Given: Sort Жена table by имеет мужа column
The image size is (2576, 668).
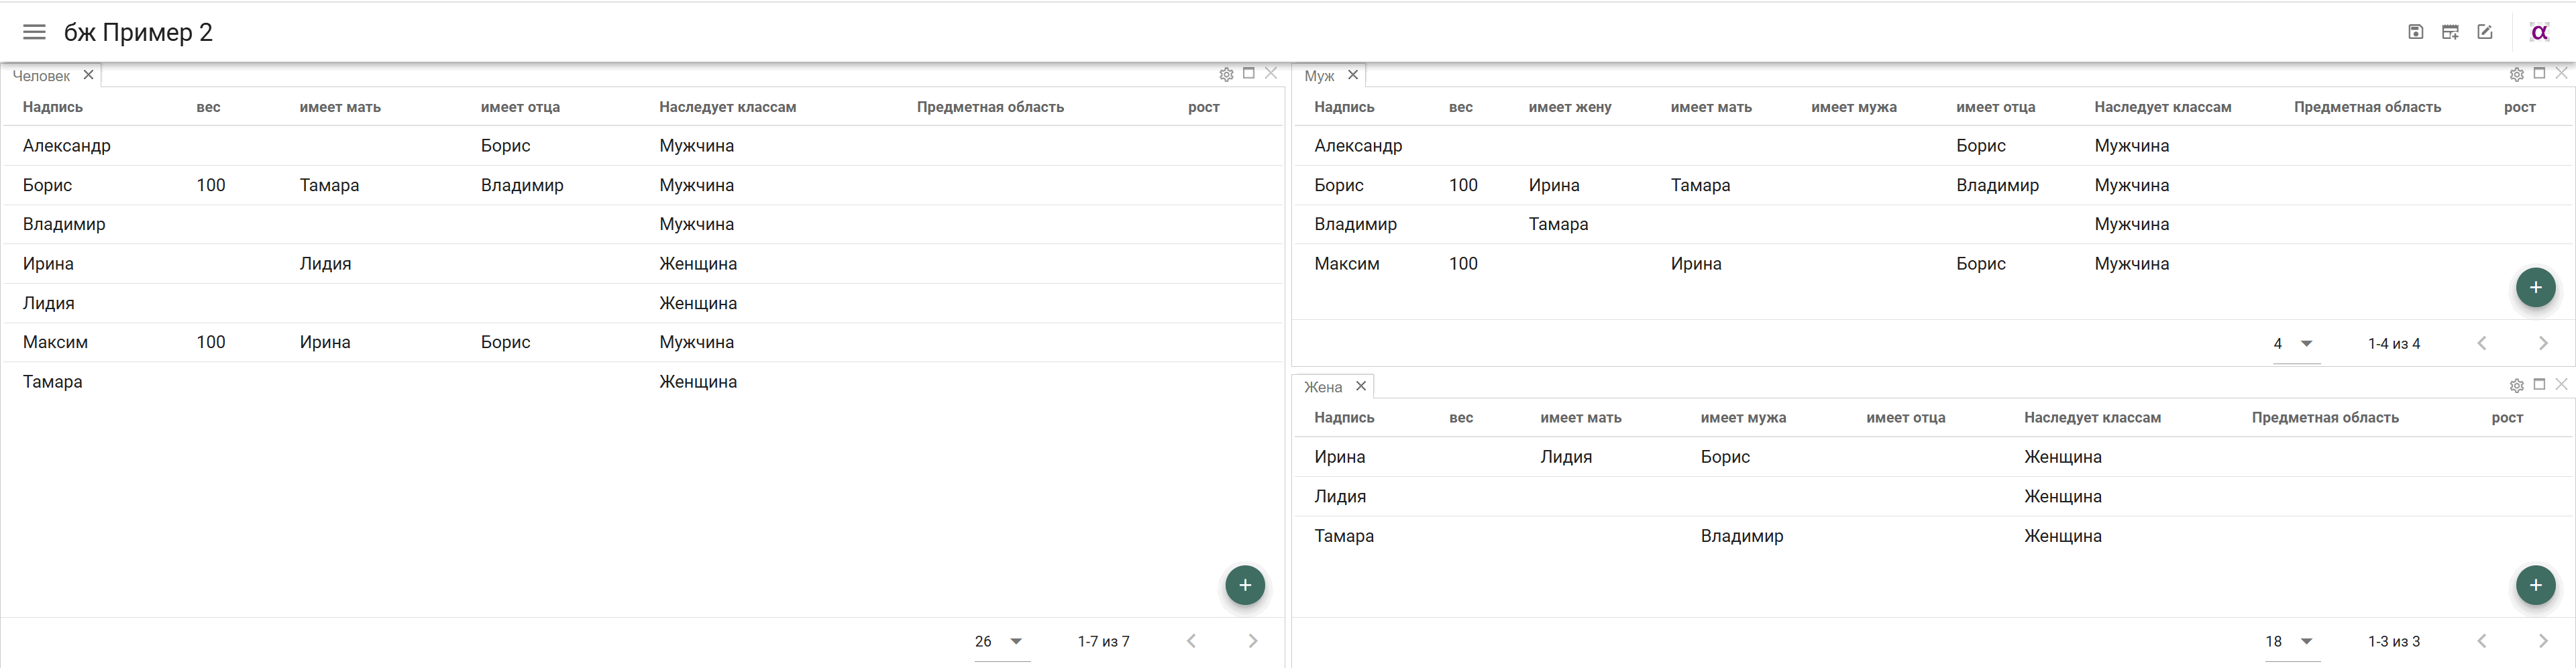Looking at the screenshot, I should click(1743, 418).
